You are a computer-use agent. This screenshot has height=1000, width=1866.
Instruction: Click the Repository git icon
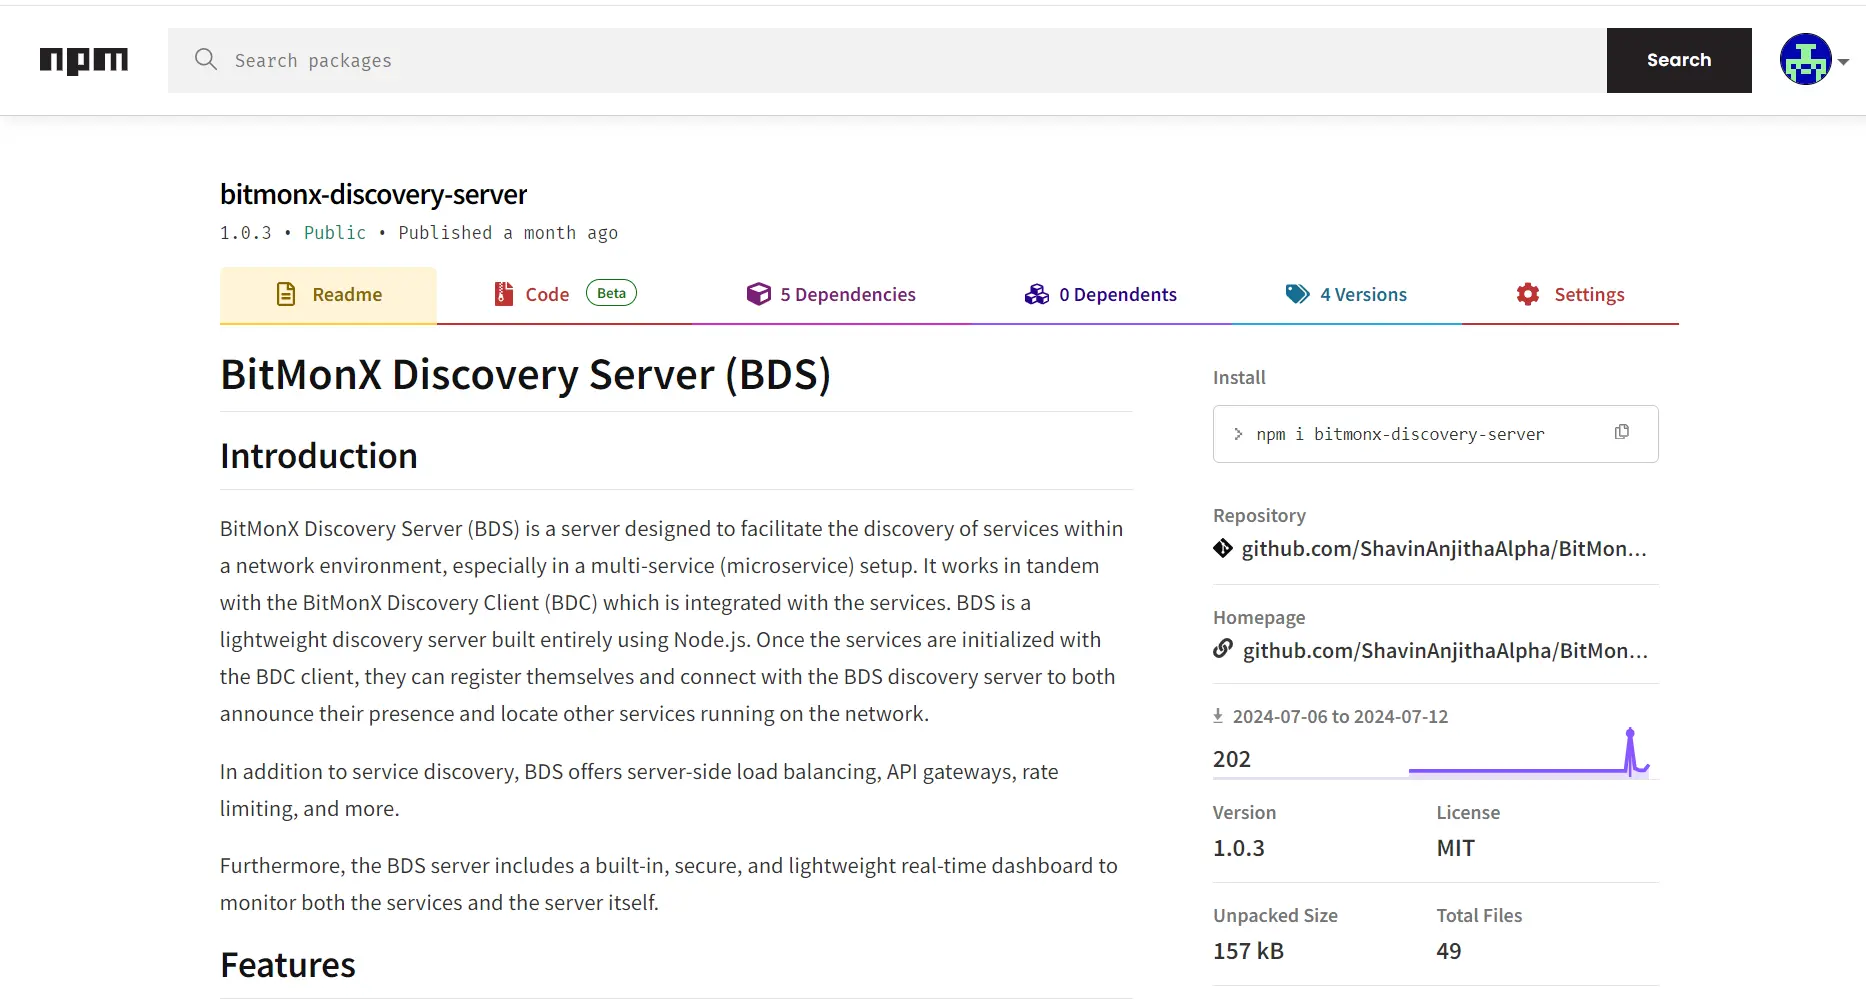pyautogui.click(x=1223, y=548)
